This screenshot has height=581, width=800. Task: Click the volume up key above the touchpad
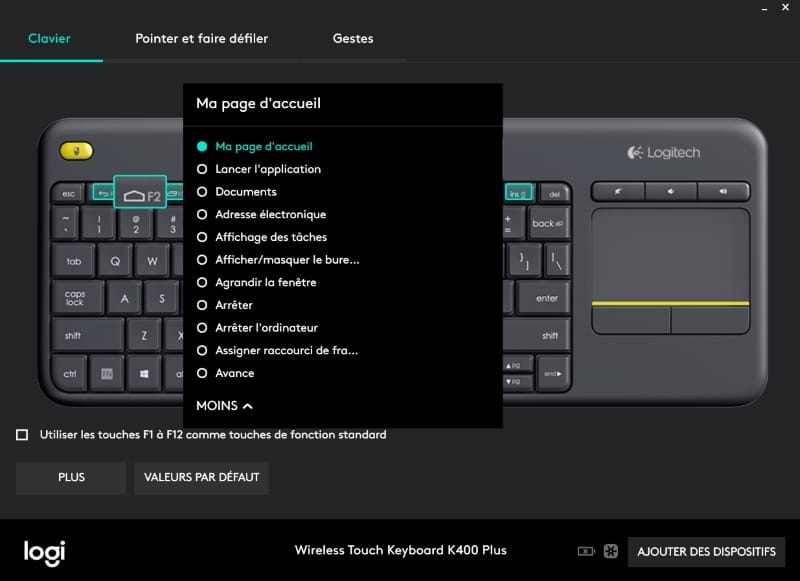click(x=723, y=192)
